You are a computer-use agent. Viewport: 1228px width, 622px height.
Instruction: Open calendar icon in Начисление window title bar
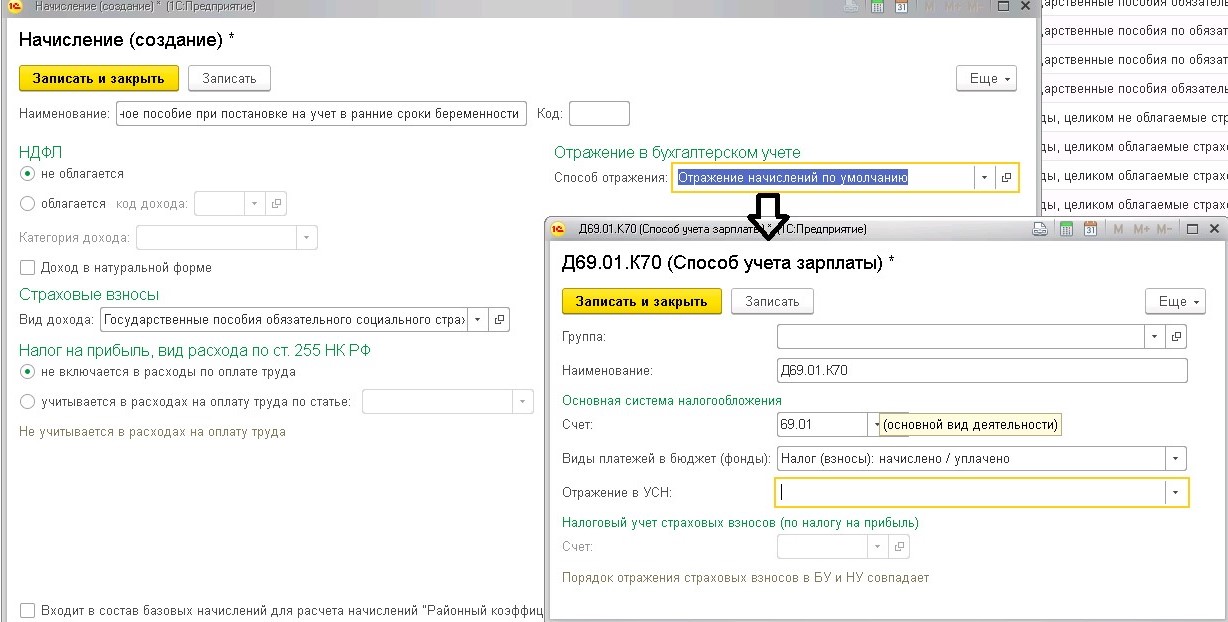tap(901, 6)
